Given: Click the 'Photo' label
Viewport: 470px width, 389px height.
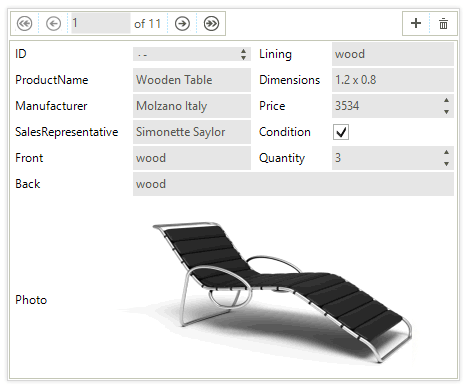Looking at the screenshot, I should pyautogui.click(x=31, y=300).
